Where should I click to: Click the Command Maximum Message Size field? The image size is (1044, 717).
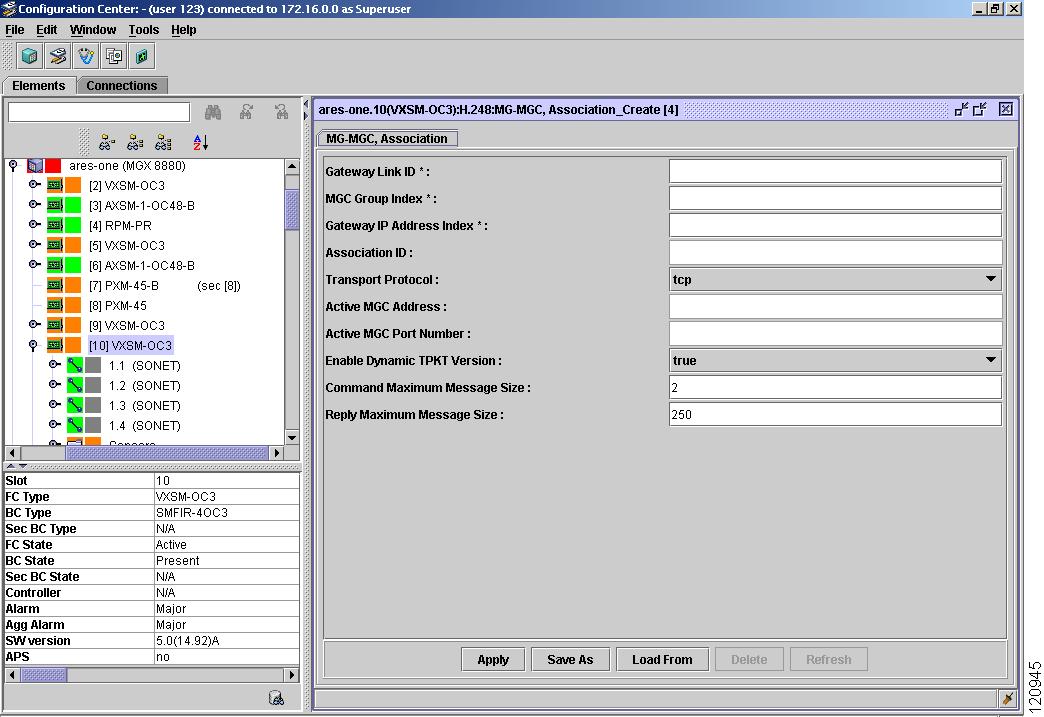(835, 387)
